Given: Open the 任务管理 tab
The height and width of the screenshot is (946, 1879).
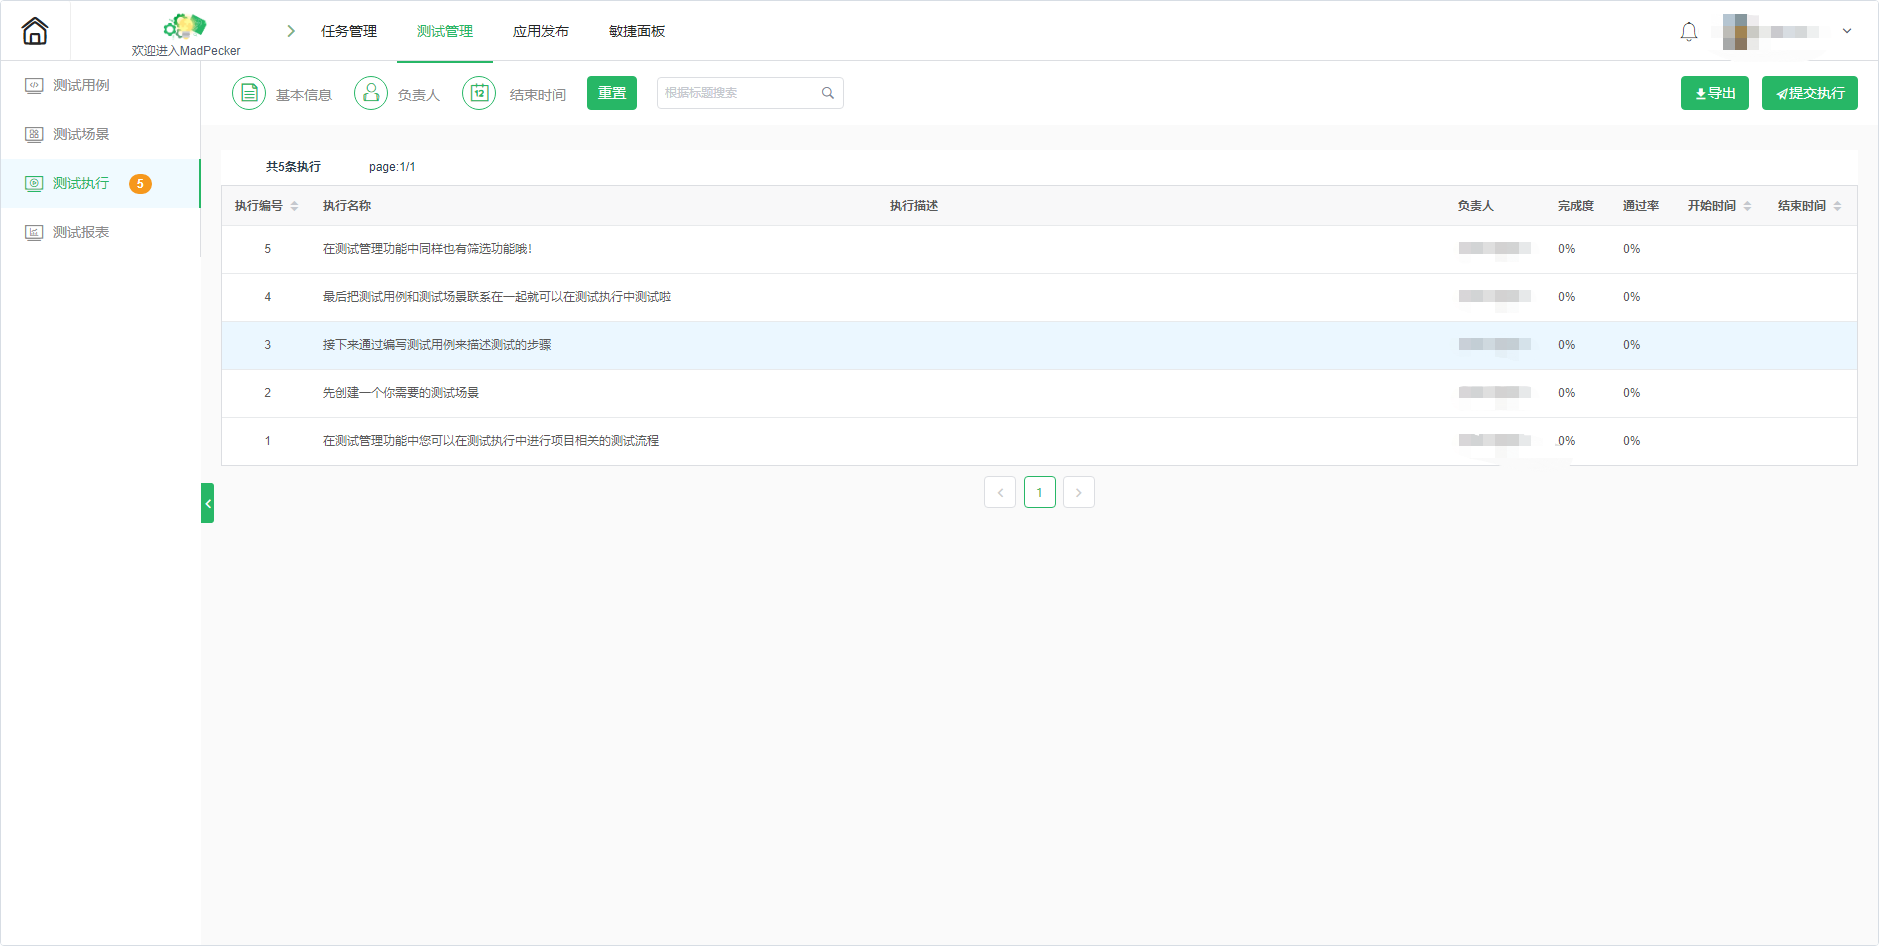Looking at the screenshot, I should coord(349,31).
